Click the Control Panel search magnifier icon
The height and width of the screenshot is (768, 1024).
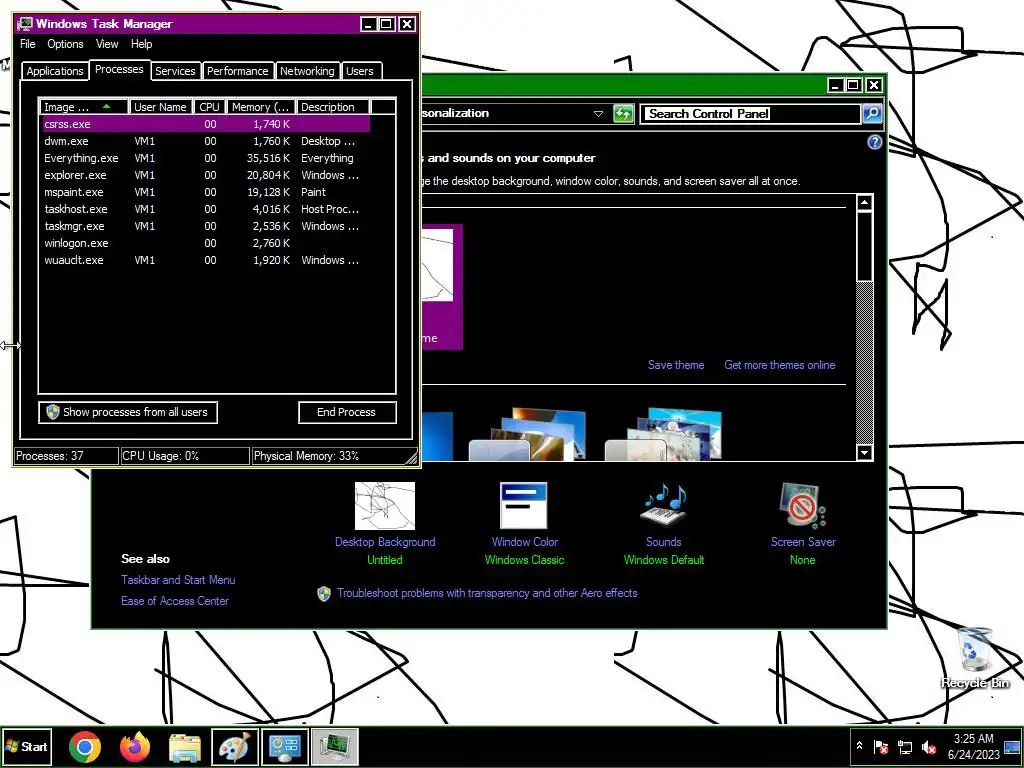pyautogui.click(x=872, y=114)
